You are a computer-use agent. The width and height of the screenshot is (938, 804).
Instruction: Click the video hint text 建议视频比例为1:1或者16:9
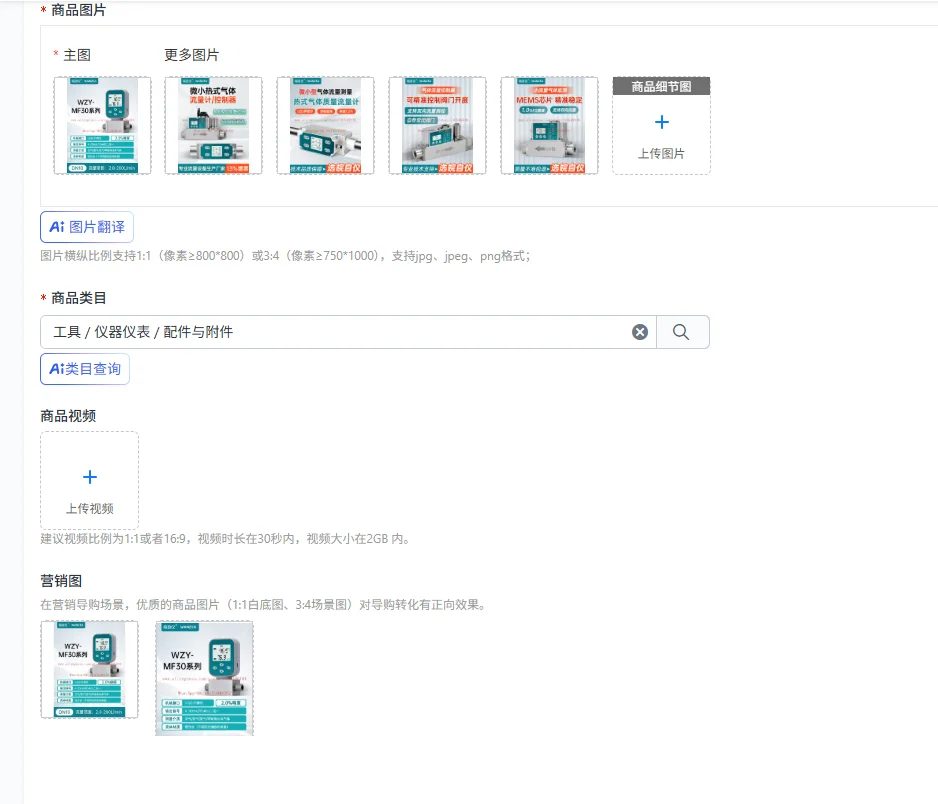[226, 539]
